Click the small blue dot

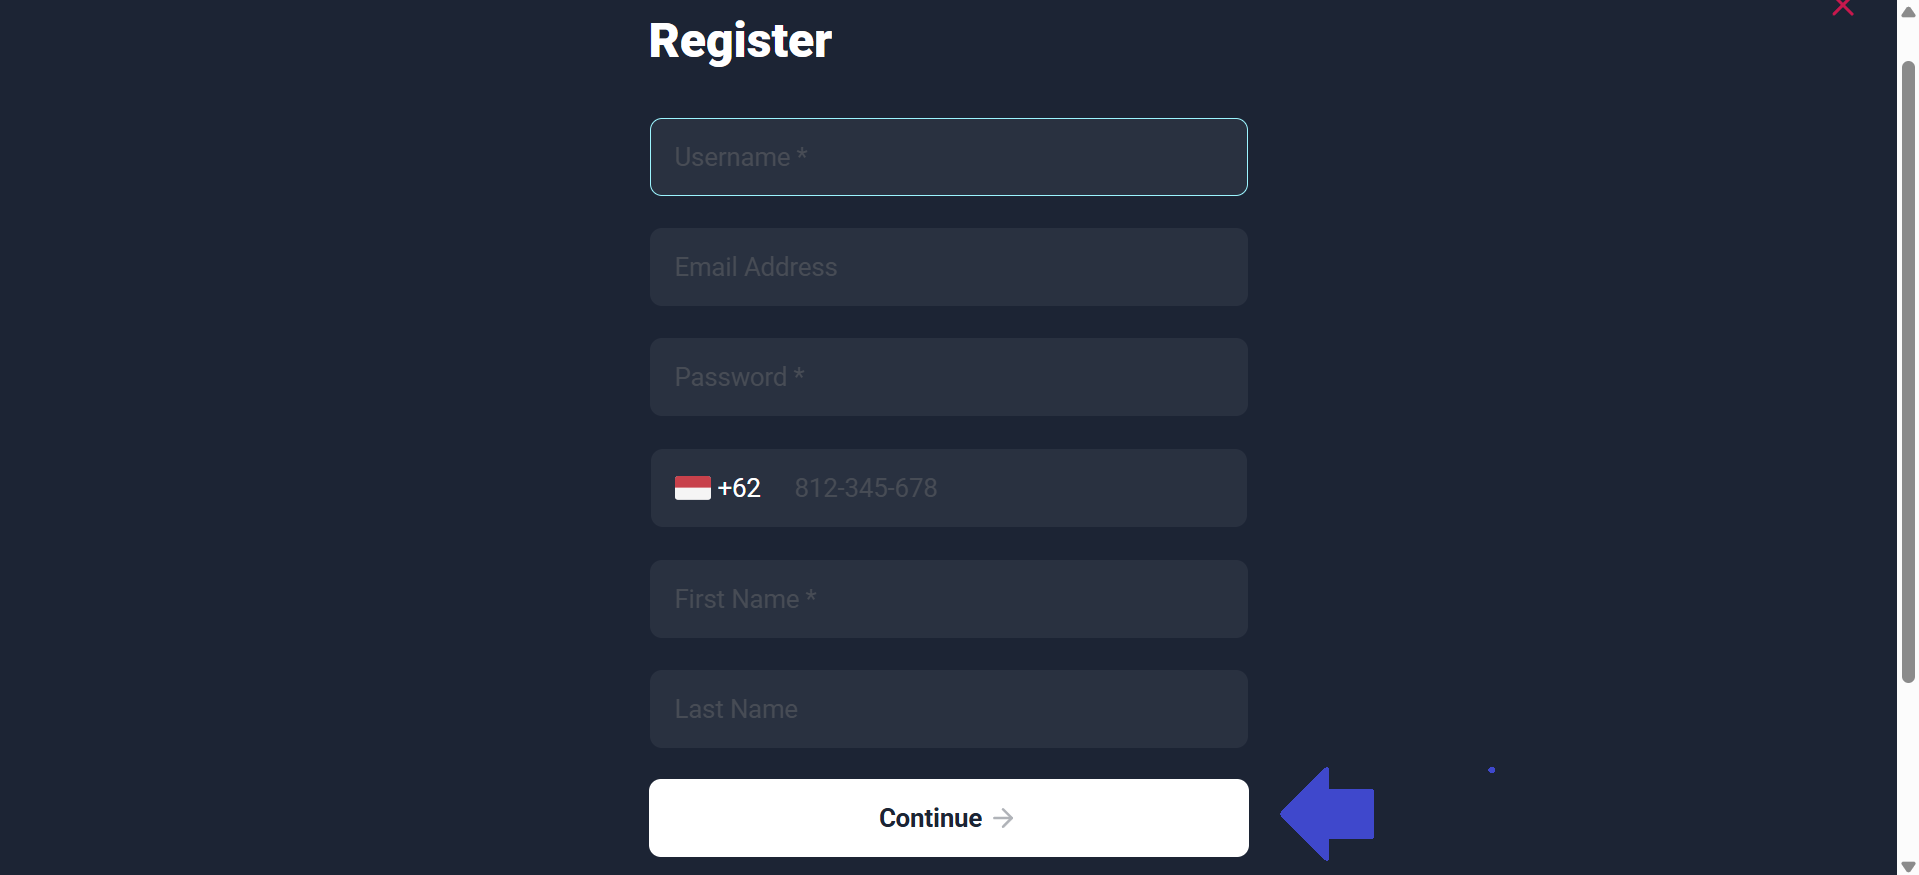coord(1491,770)
